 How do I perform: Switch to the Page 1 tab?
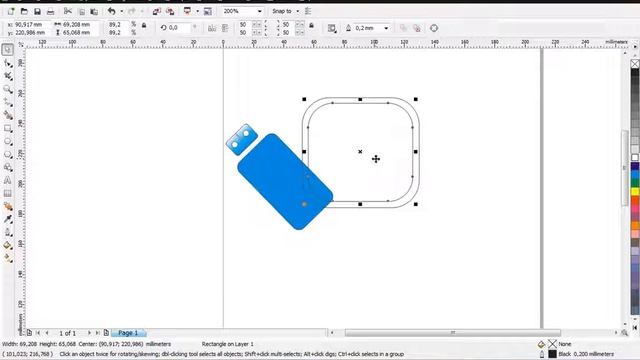pos(128,333)
